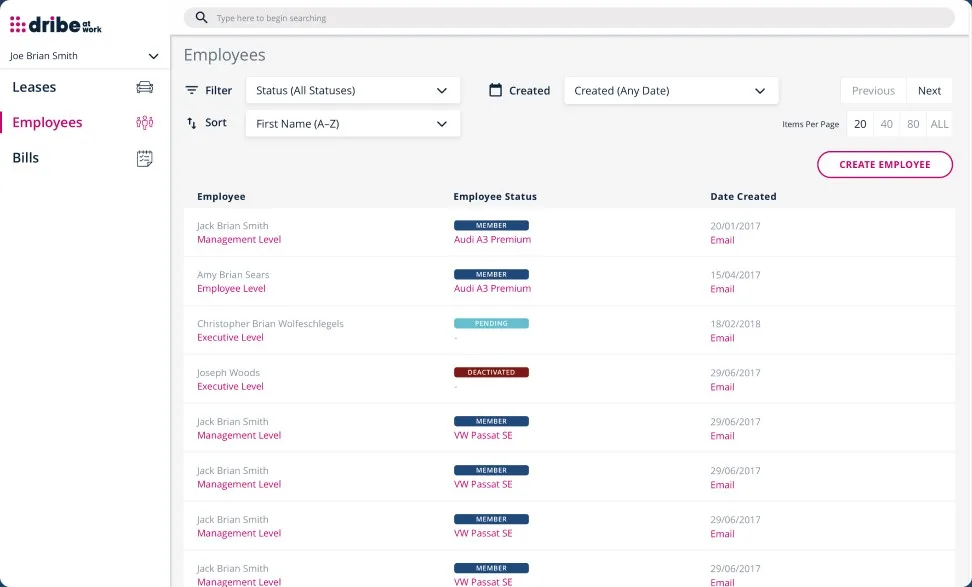
Task: Open the First Name (A–Z) sort dropdown
Action: click(353, 123)
